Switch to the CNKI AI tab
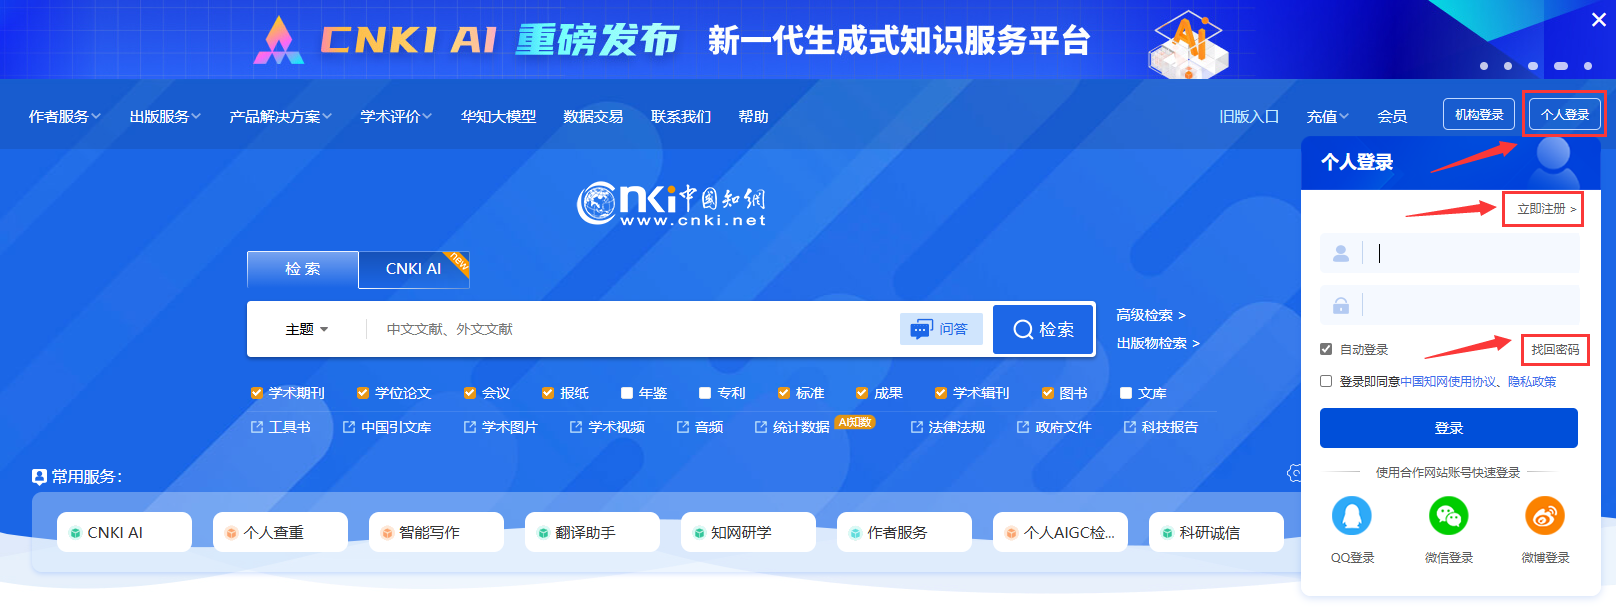Viewport: 1616px width, 607px height. pyautogui.click(x=414, y=269)
